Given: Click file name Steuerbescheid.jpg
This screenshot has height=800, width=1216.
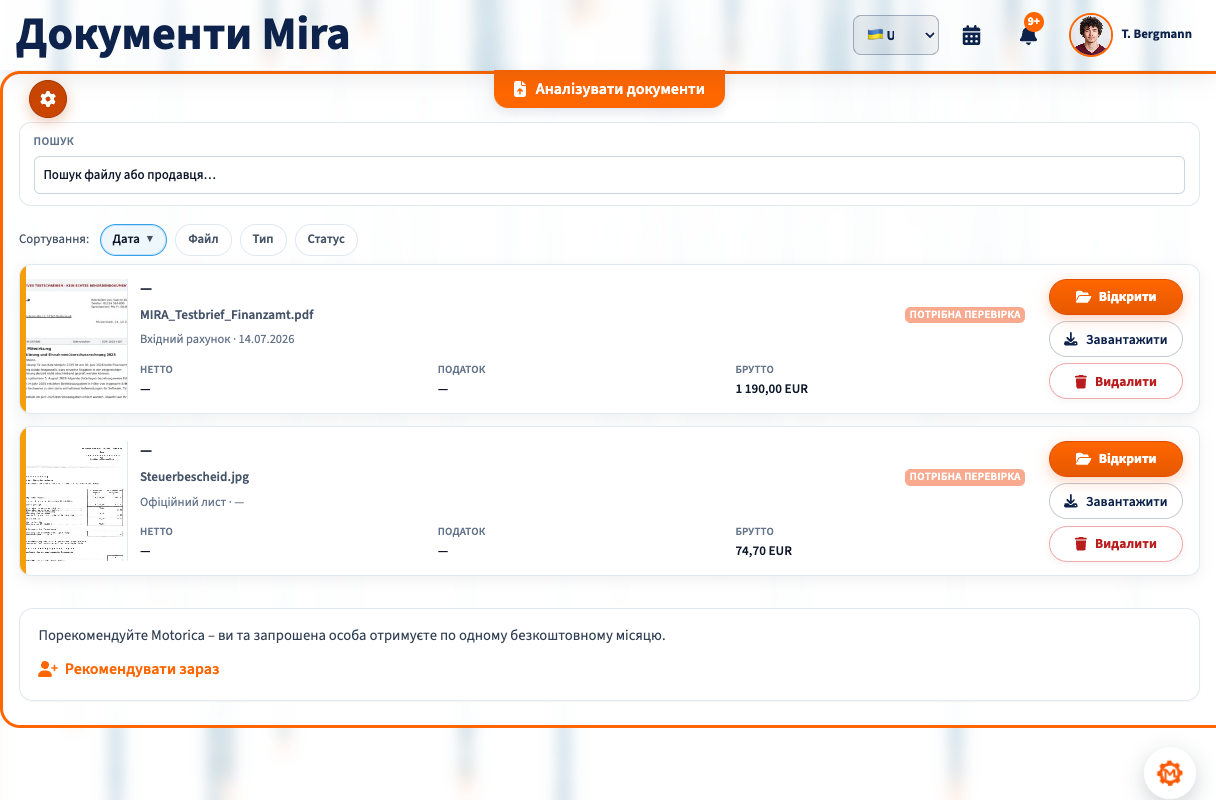Looking at the screenshot, I should click(195, 477).
